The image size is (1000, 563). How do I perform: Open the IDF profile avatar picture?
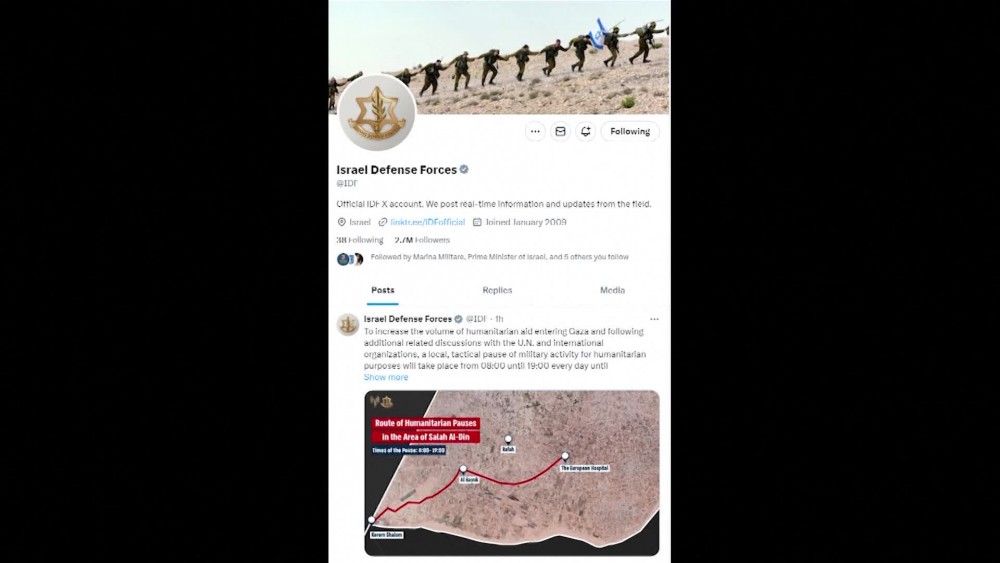377,113
